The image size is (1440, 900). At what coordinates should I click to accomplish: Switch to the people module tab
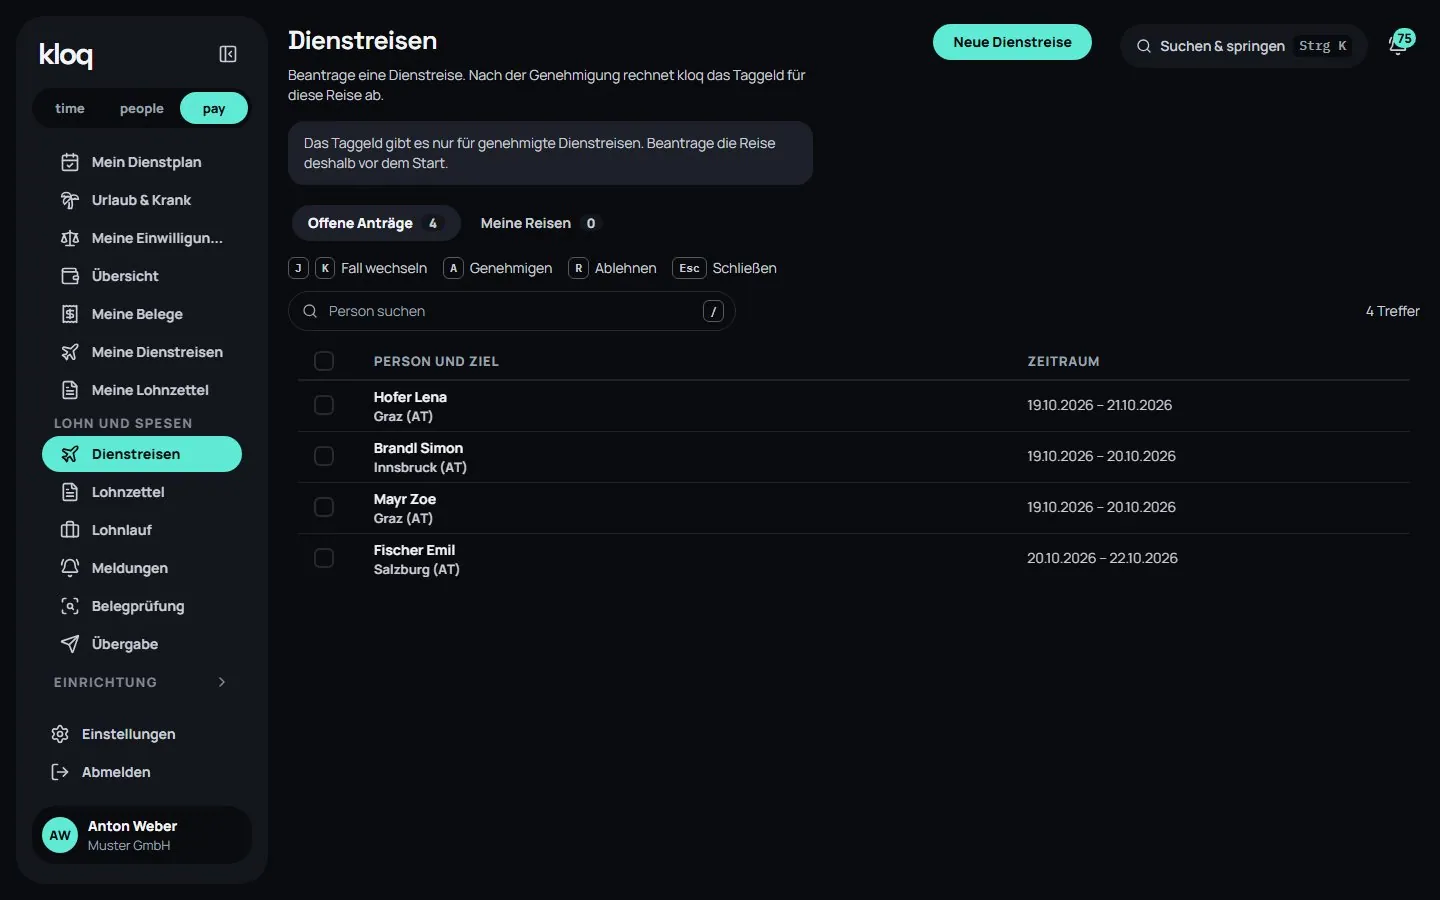[x=142, y=108]
